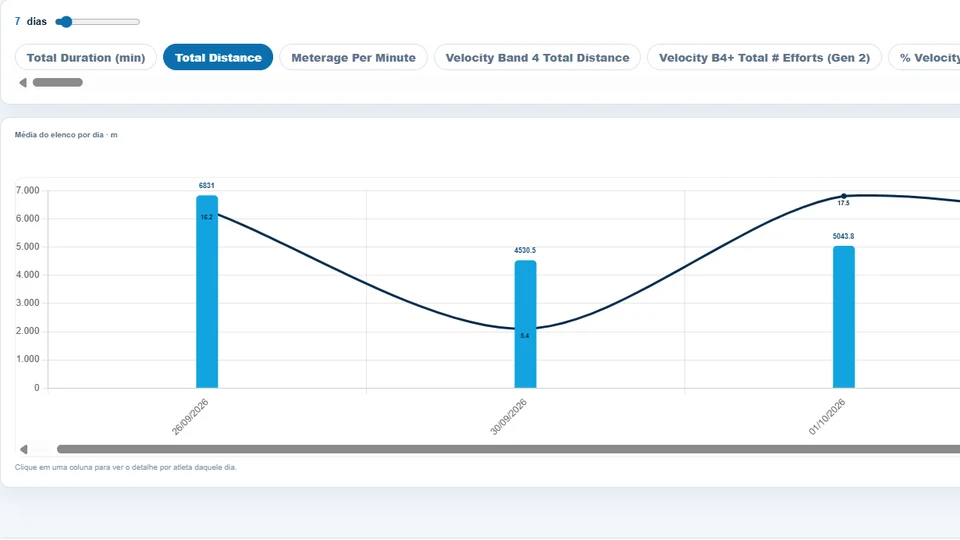
Task: Click the y-axis label 4.000
Action: pyautogui.click(x=28, y=275)
